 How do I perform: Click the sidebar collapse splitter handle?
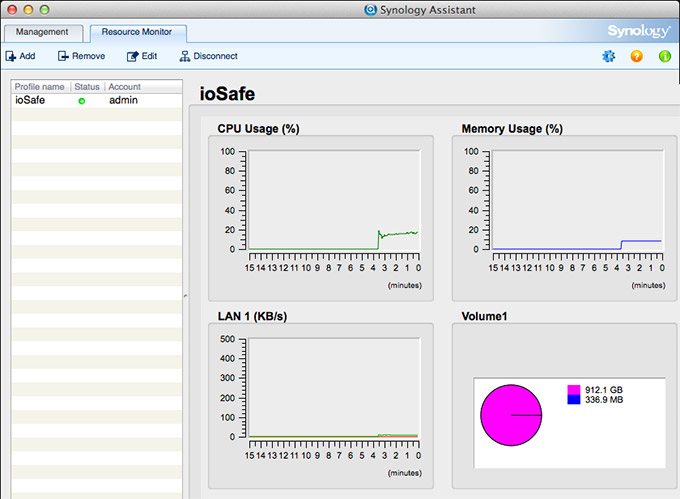[x=186, y=296]
